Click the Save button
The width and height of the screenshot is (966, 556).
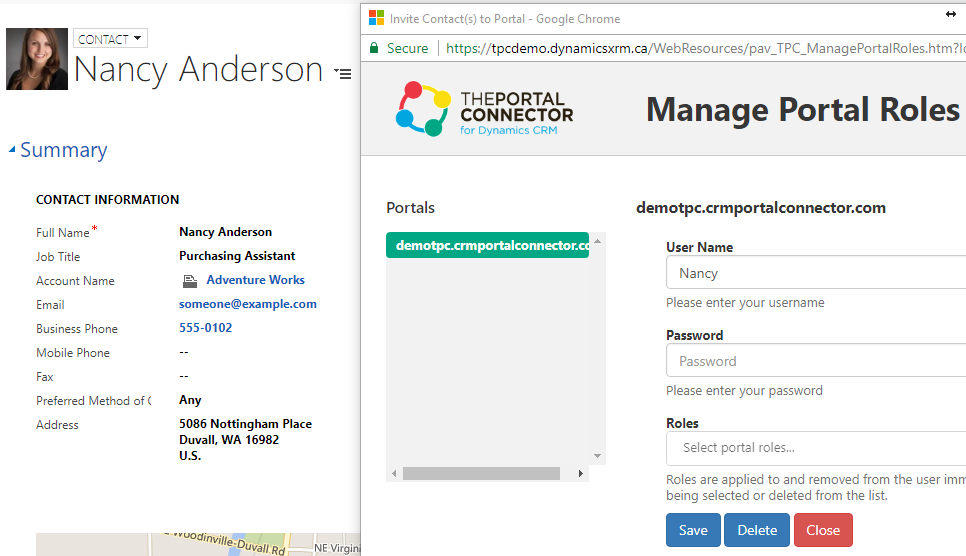pos(693,530)
